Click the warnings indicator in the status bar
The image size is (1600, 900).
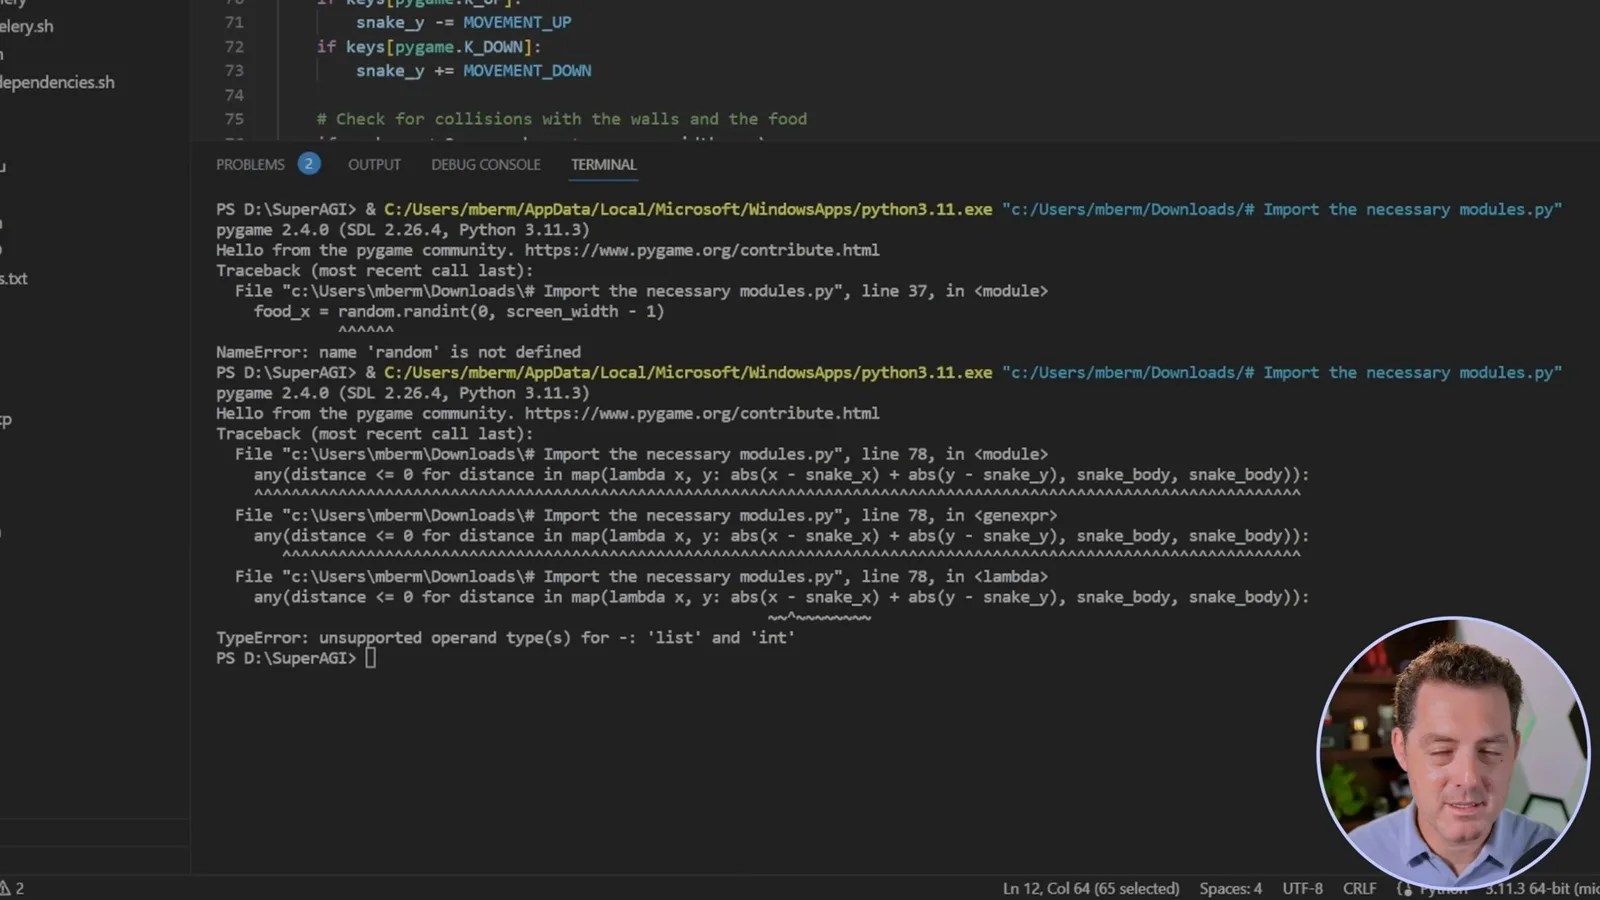(x=12, y=888)
